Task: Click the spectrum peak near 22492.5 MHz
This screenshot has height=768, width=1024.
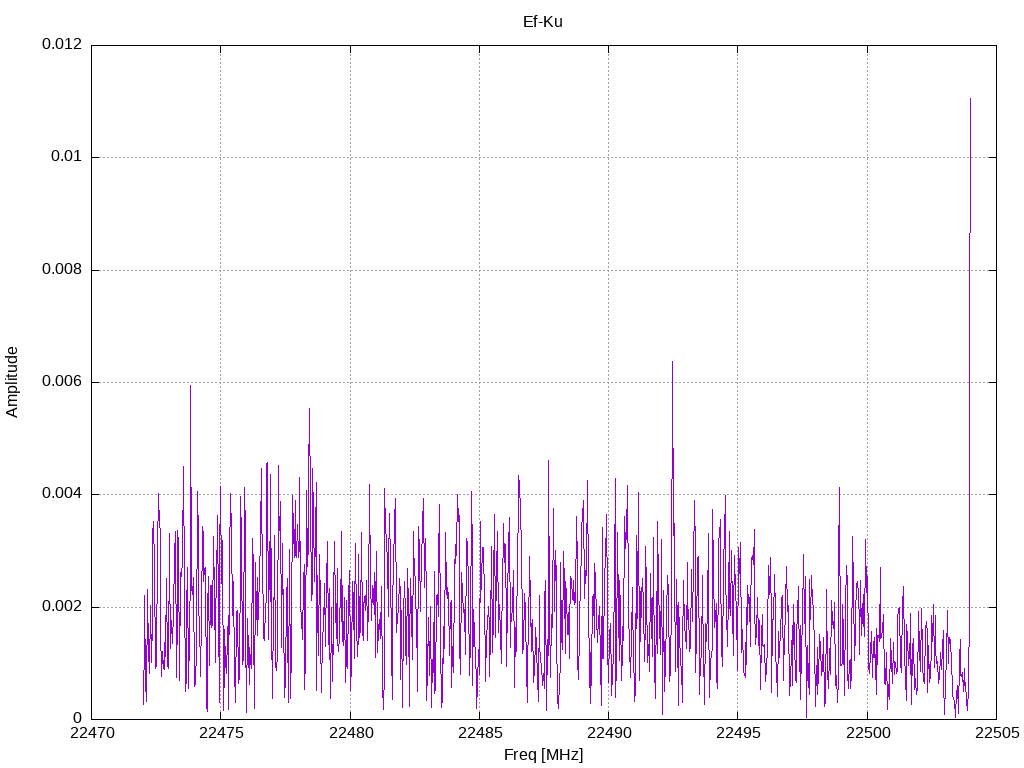Action: [672, 362]
